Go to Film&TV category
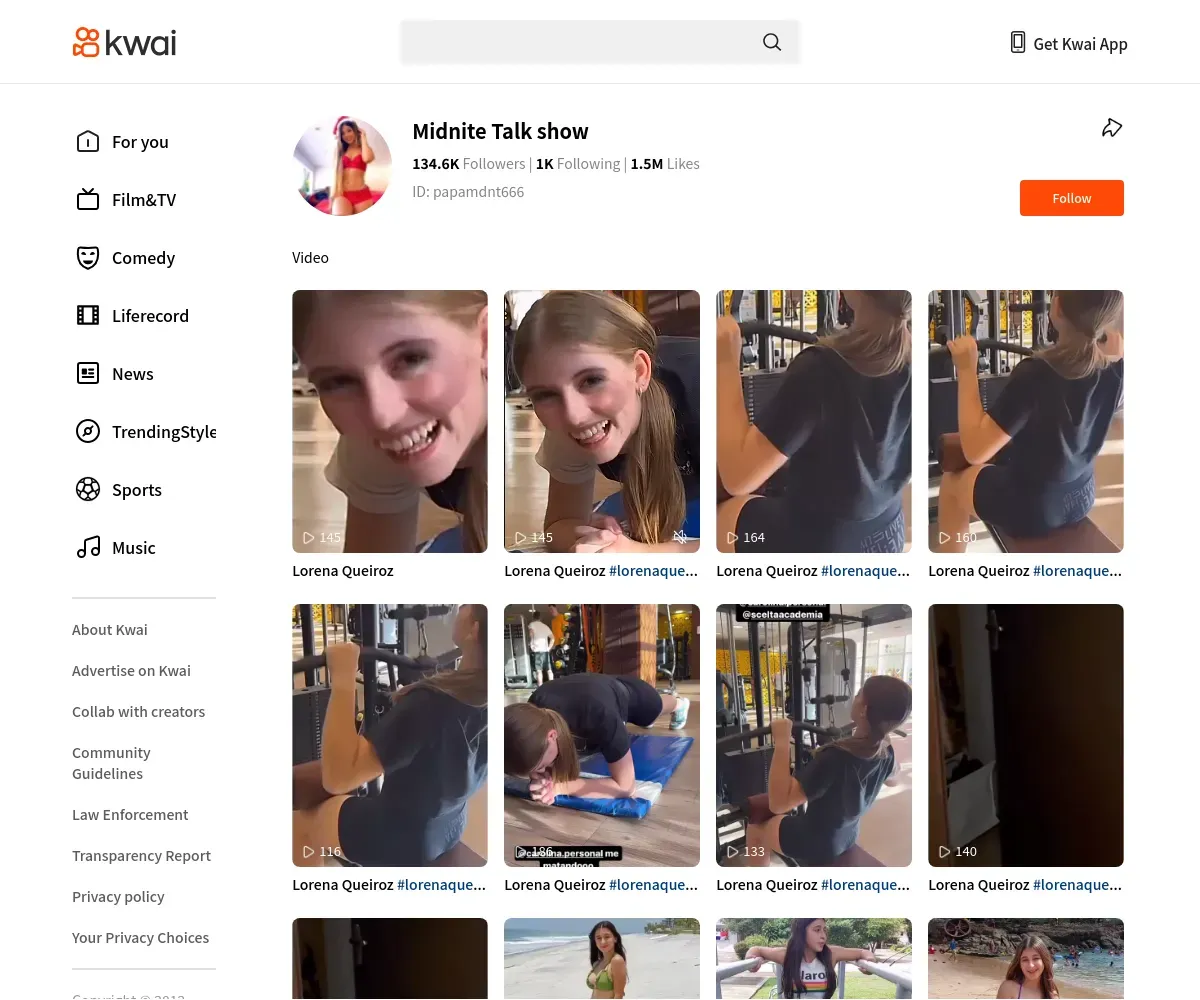The image size is (1200, 1000). click(144, 200)
